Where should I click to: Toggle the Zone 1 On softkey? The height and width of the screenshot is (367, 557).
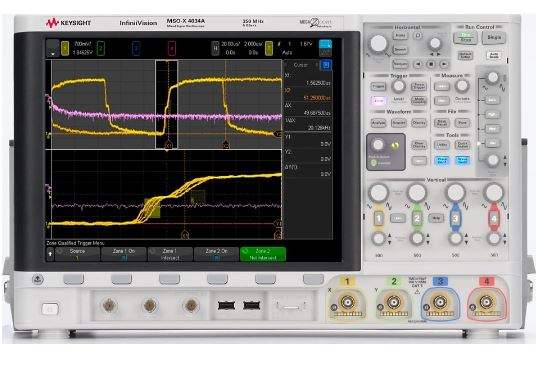point(124,254)
